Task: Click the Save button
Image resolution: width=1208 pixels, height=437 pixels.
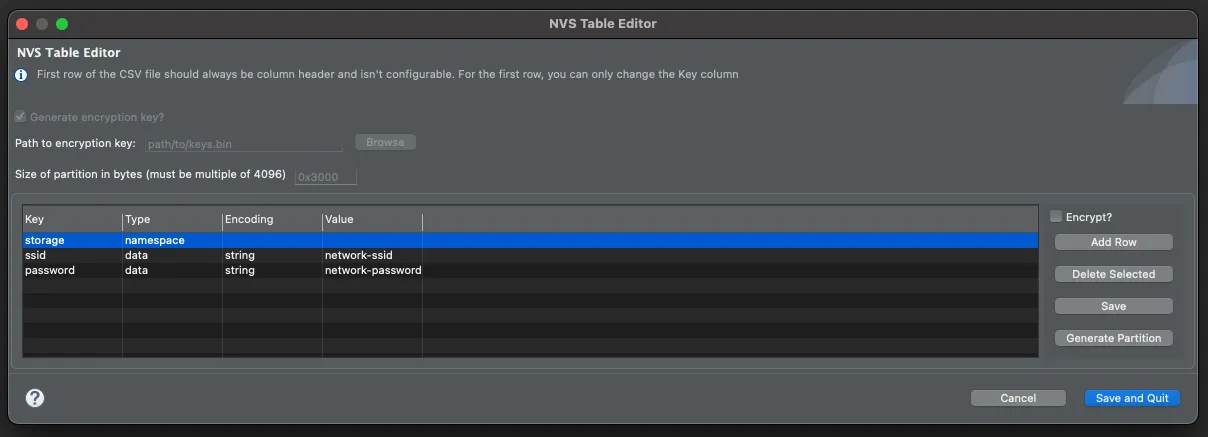Action: tap(1113, 306)
